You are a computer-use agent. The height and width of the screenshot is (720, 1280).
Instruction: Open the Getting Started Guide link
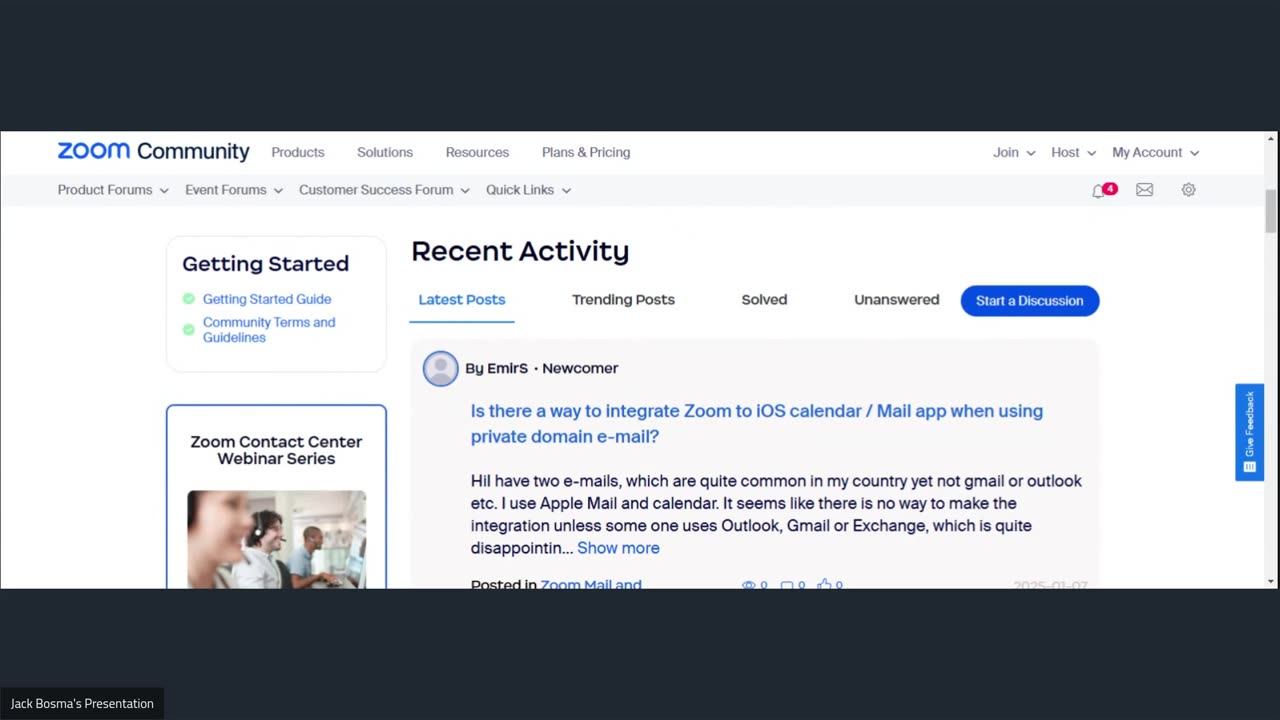(267, 299)
